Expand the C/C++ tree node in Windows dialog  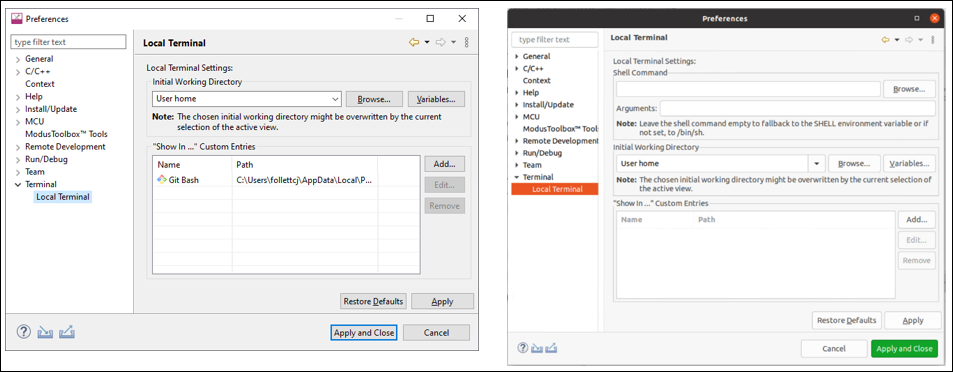tap(18, 72)
